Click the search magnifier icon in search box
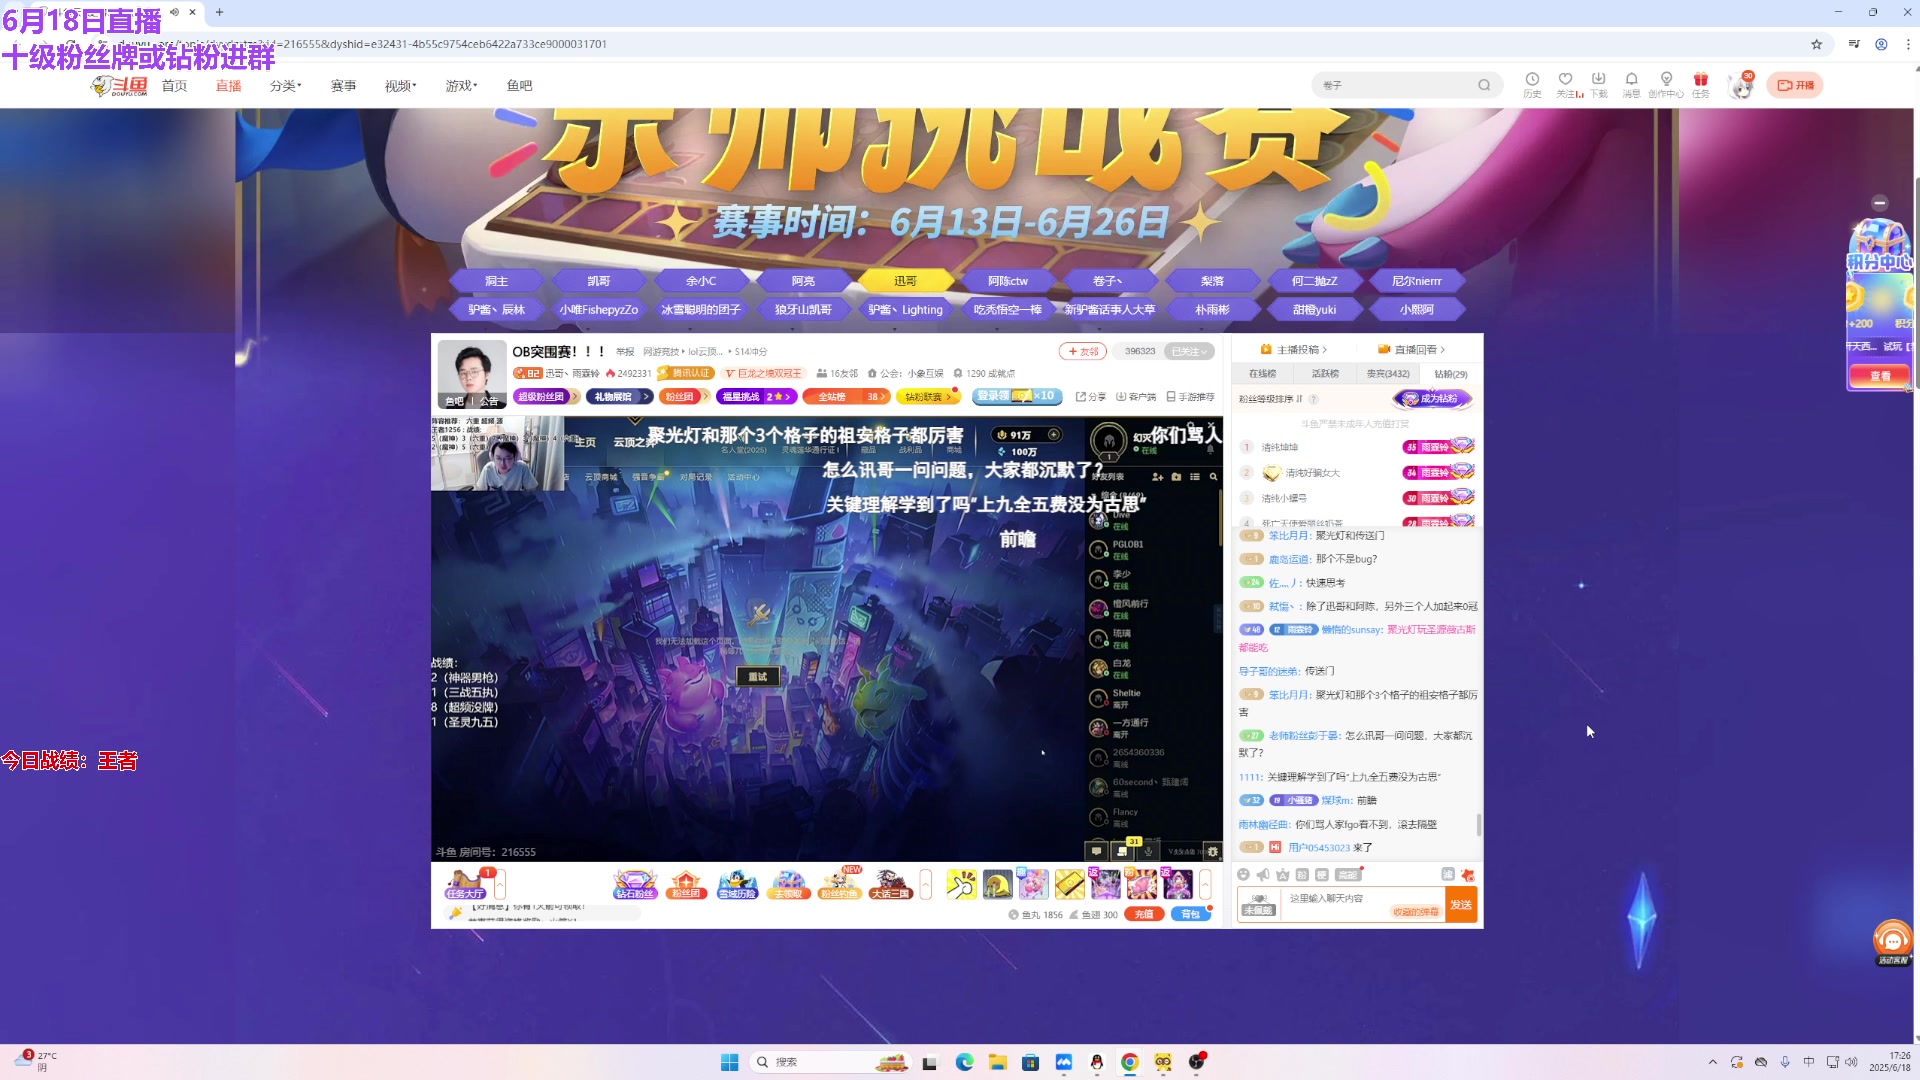The height and width of the screenshot is (1080, 1920). click(1484, 85)
